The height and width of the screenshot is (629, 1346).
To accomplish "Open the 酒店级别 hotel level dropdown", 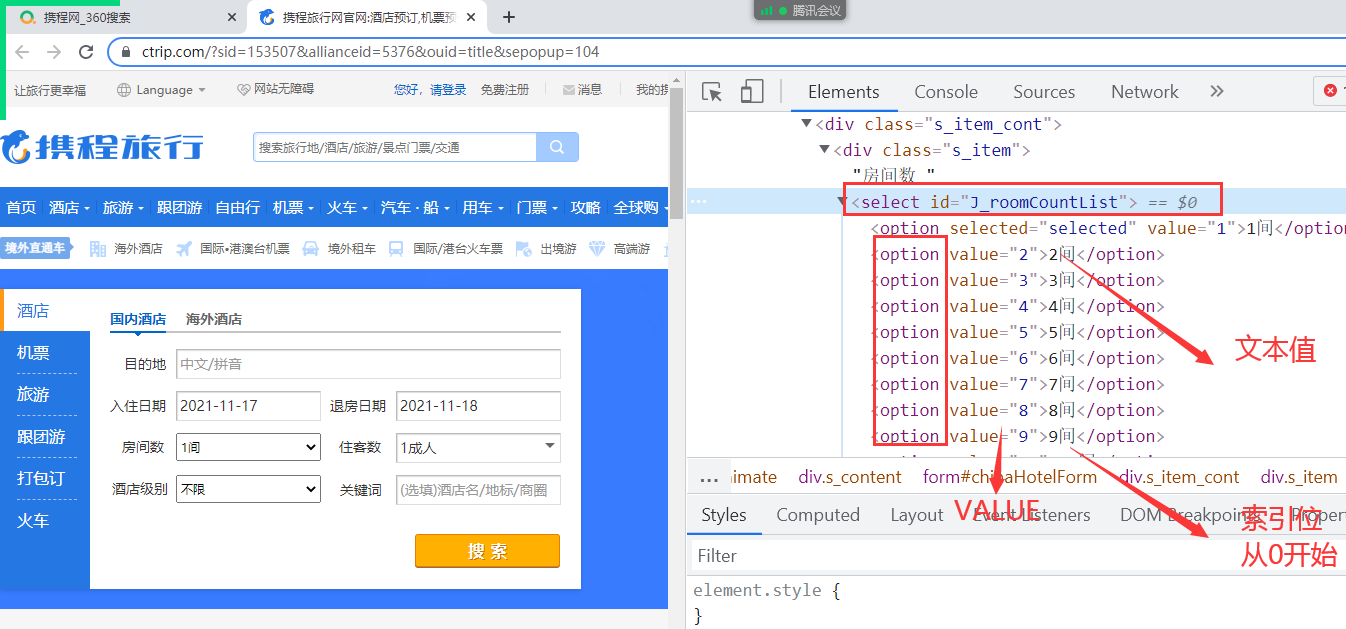I will [x=248, y=489].
